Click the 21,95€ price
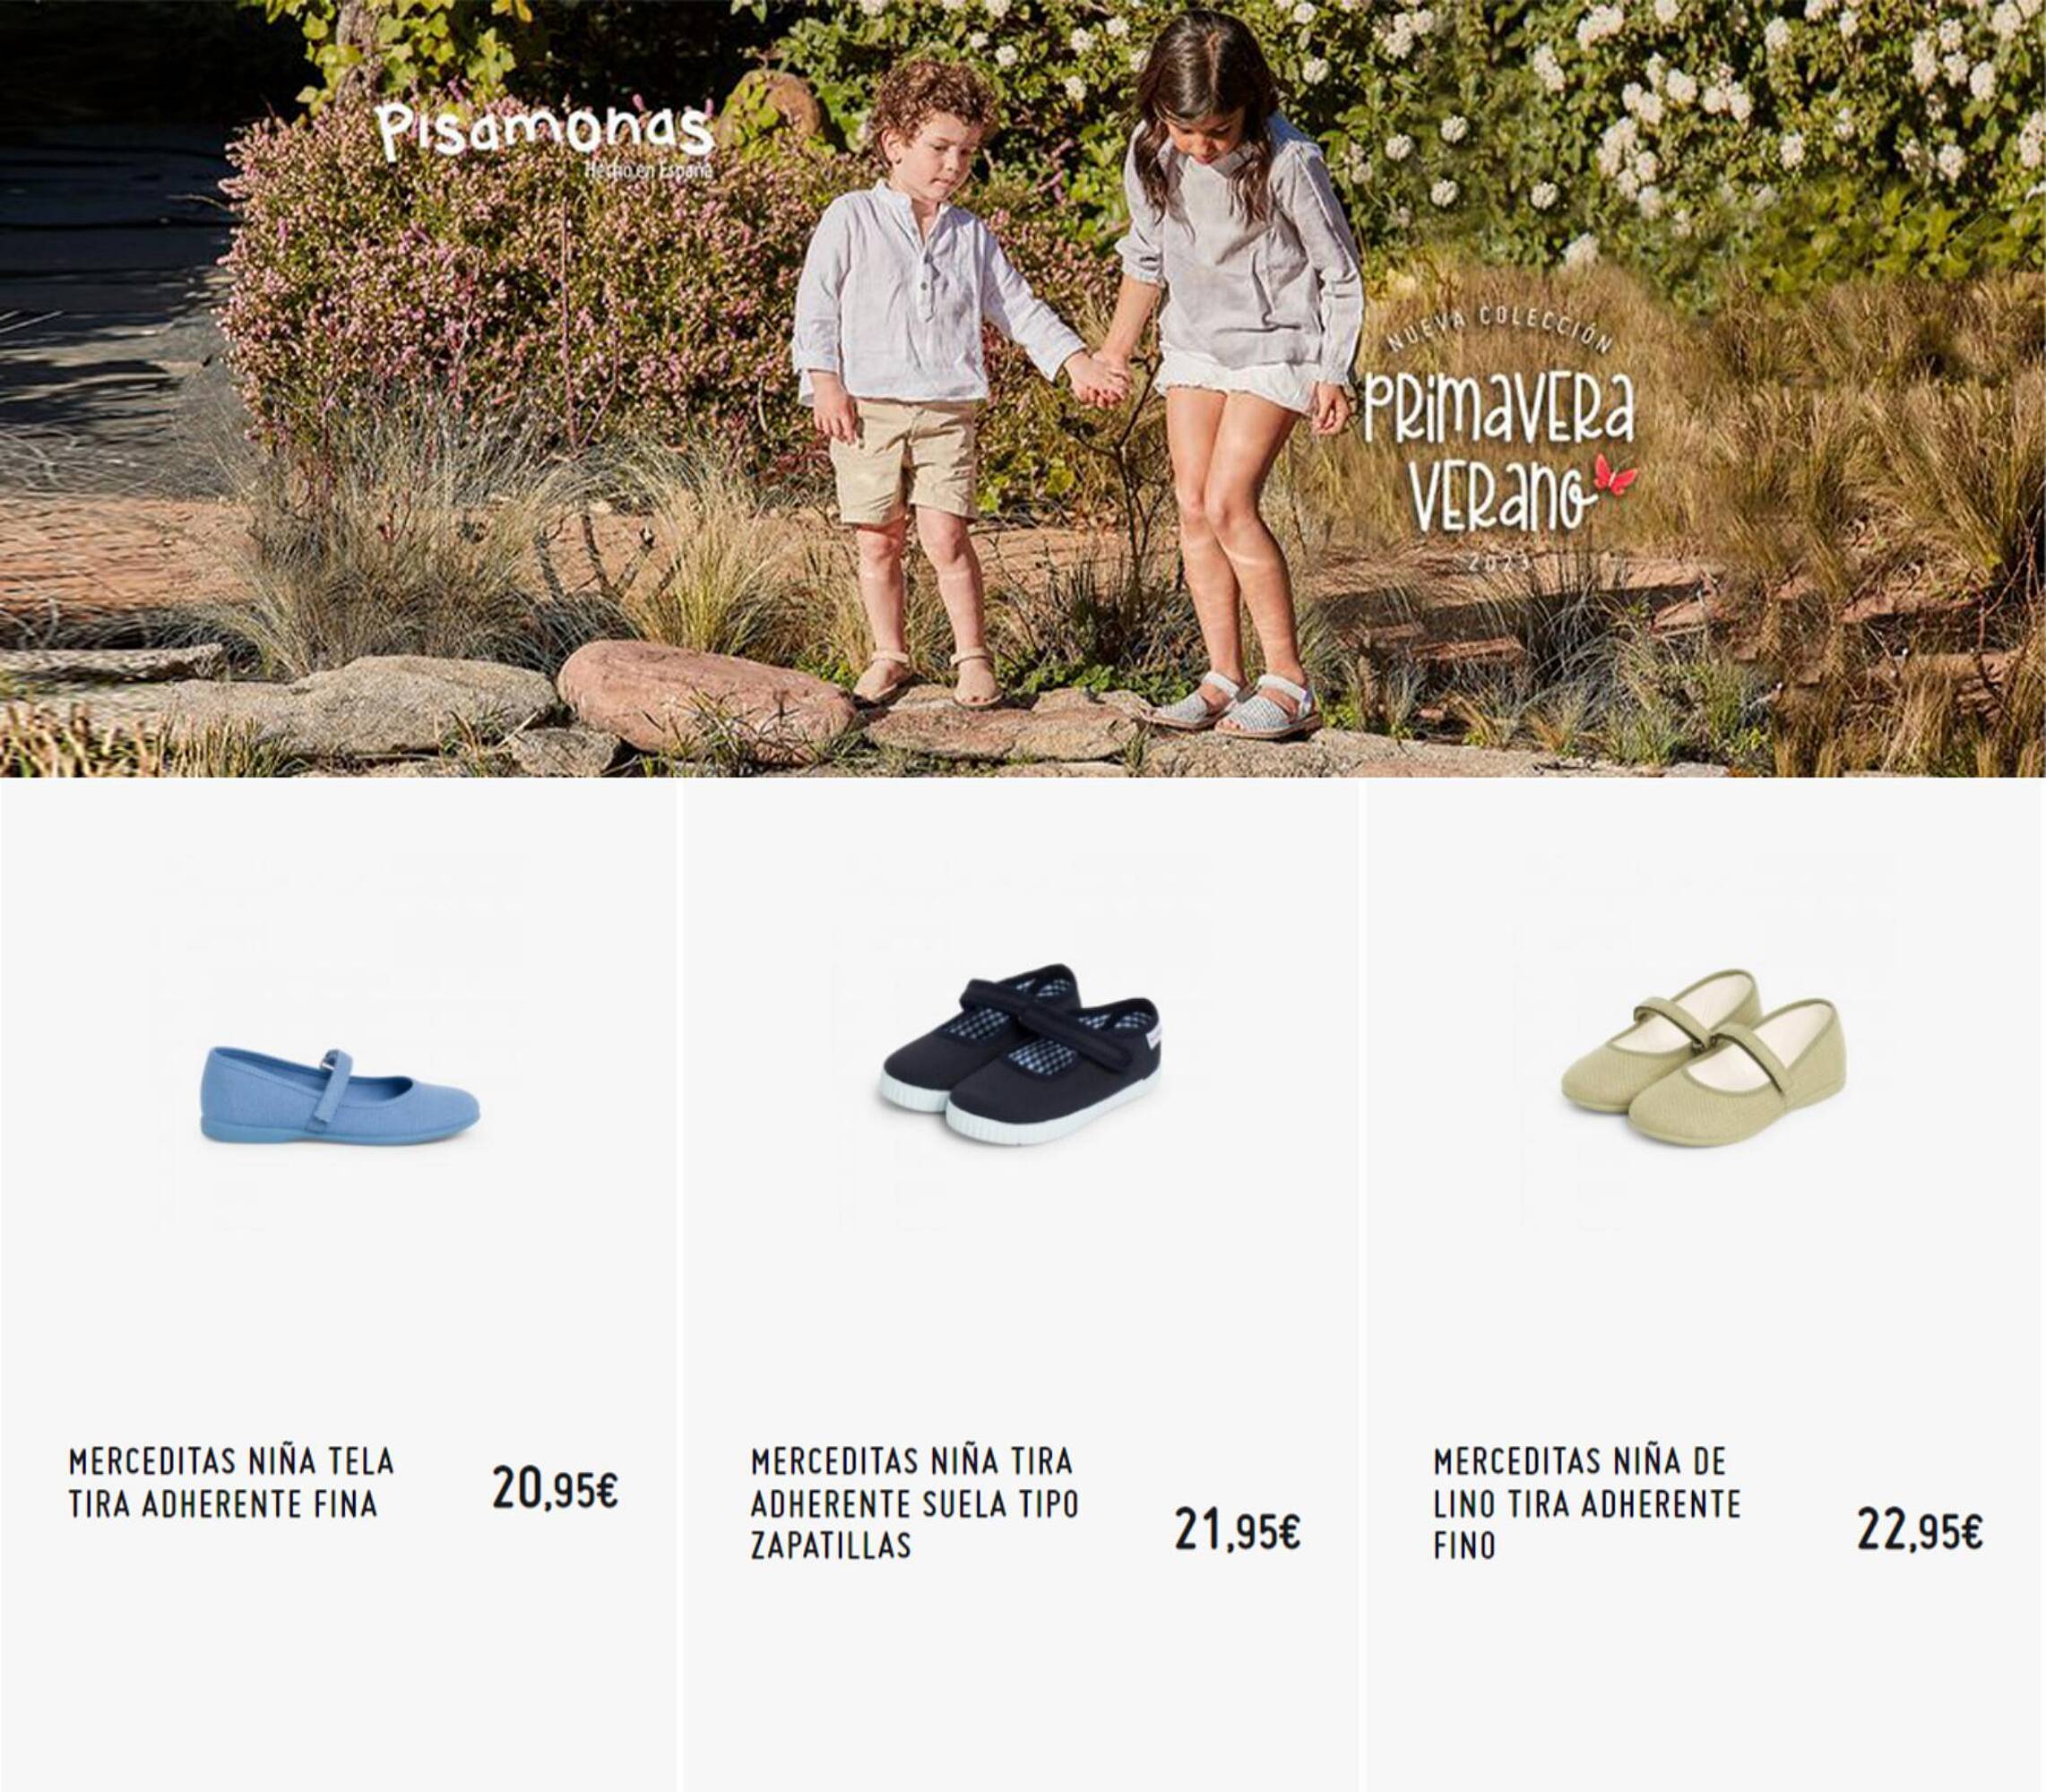Viewport: 2046px width, 1792px height. [x=1237, y=1529]
